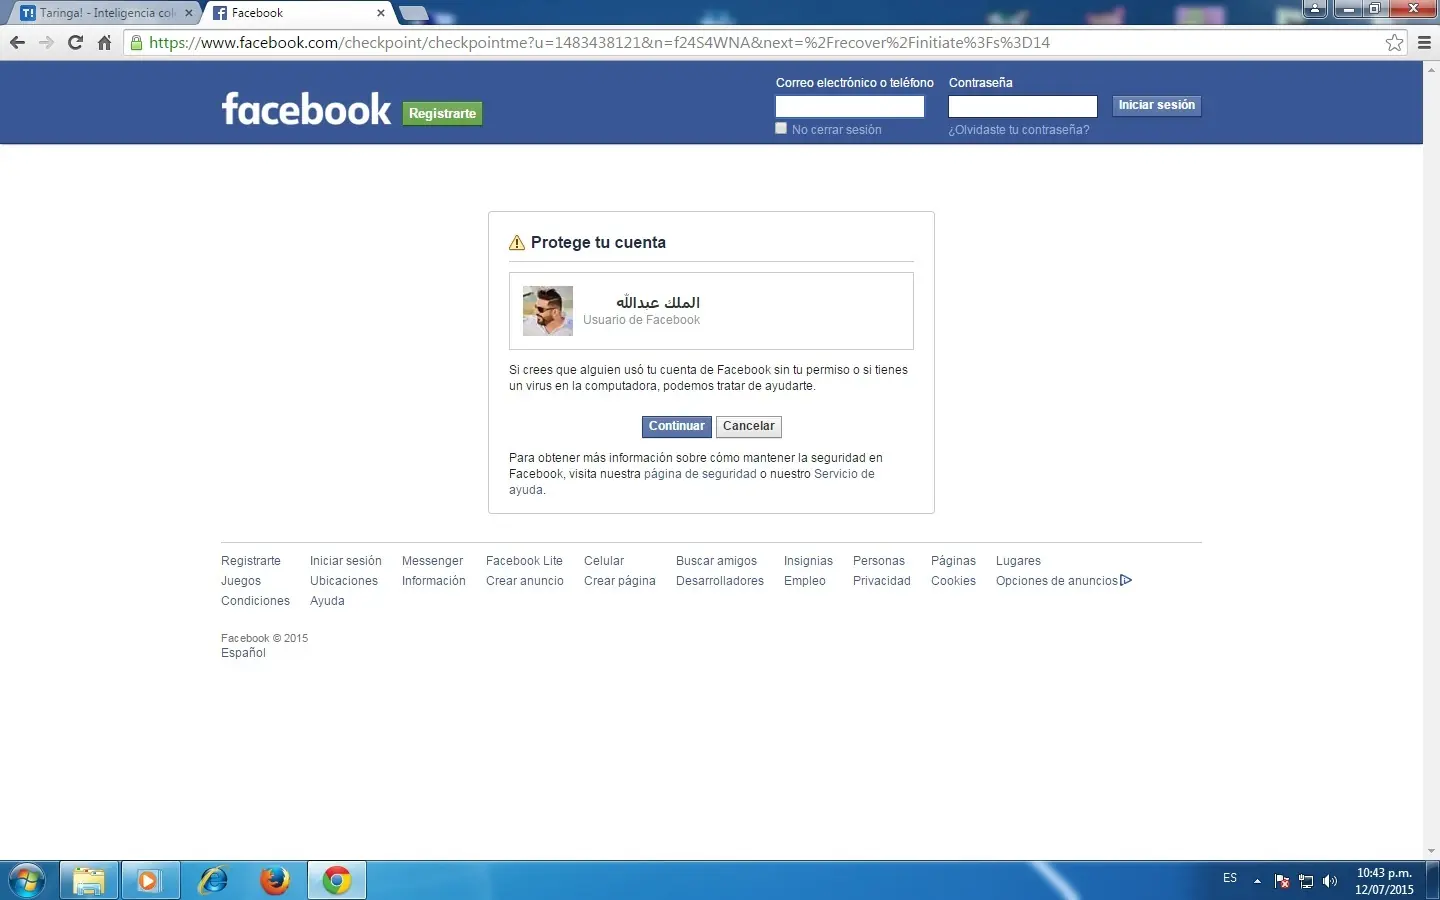The width and height of the screenshot is (1440, 900).
Task: Open the Condiciones footer link
Action: [255, 601]
